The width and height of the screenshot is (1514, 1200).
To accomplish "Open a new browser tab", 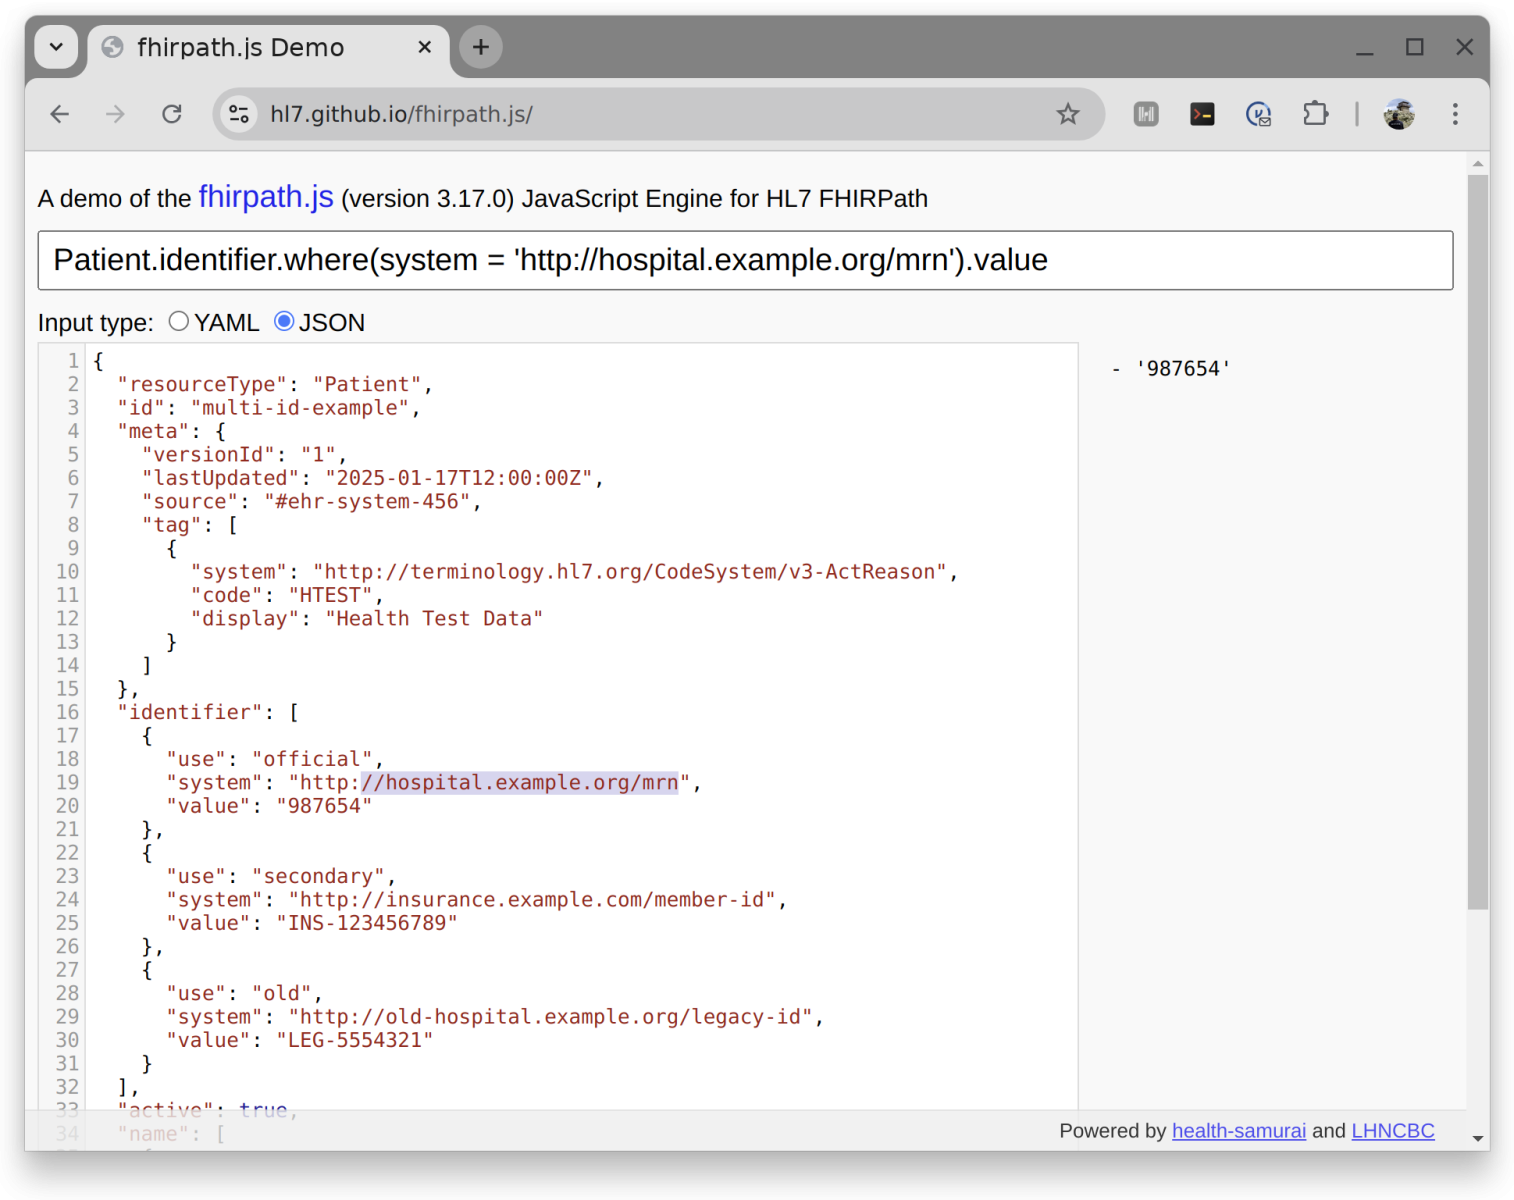I will pyautogui.click(x=481, y=47).
